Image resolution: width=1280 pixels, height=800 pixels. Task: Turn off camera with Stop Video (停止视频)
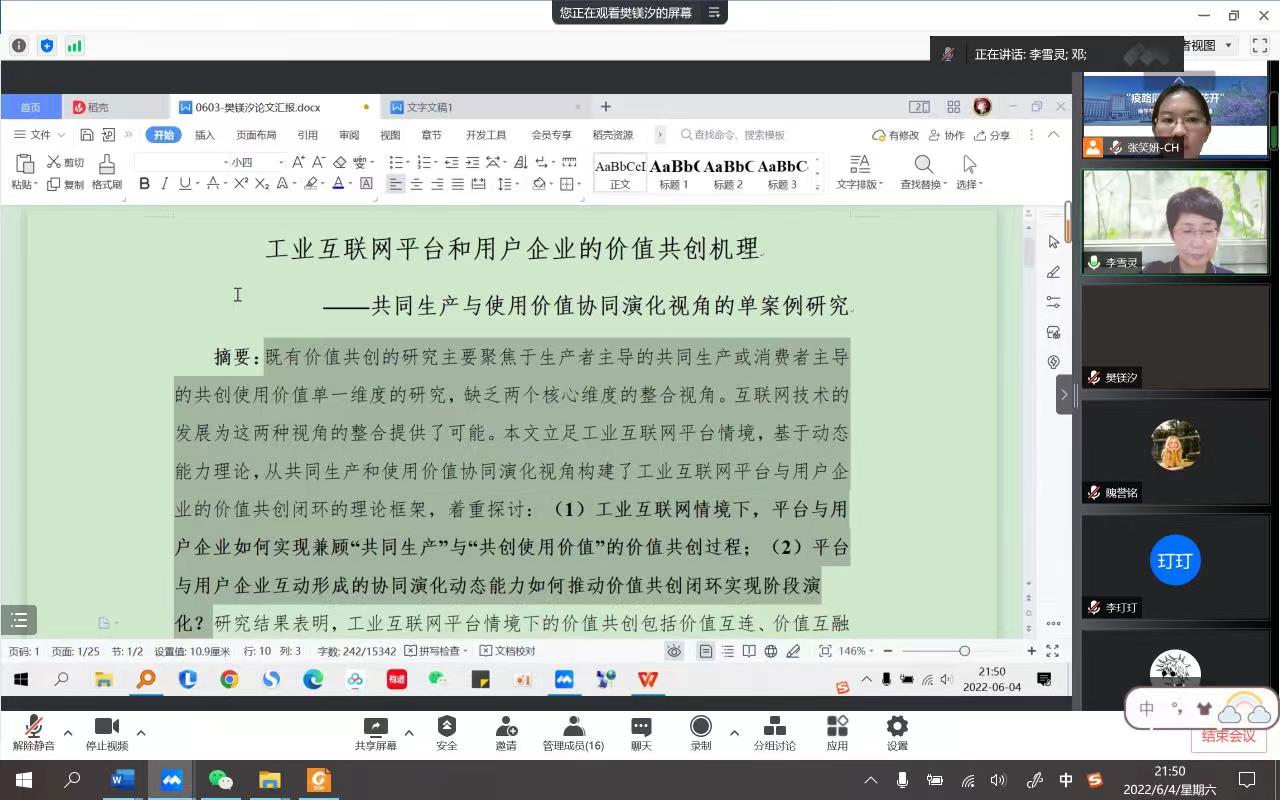coord(106,727)
